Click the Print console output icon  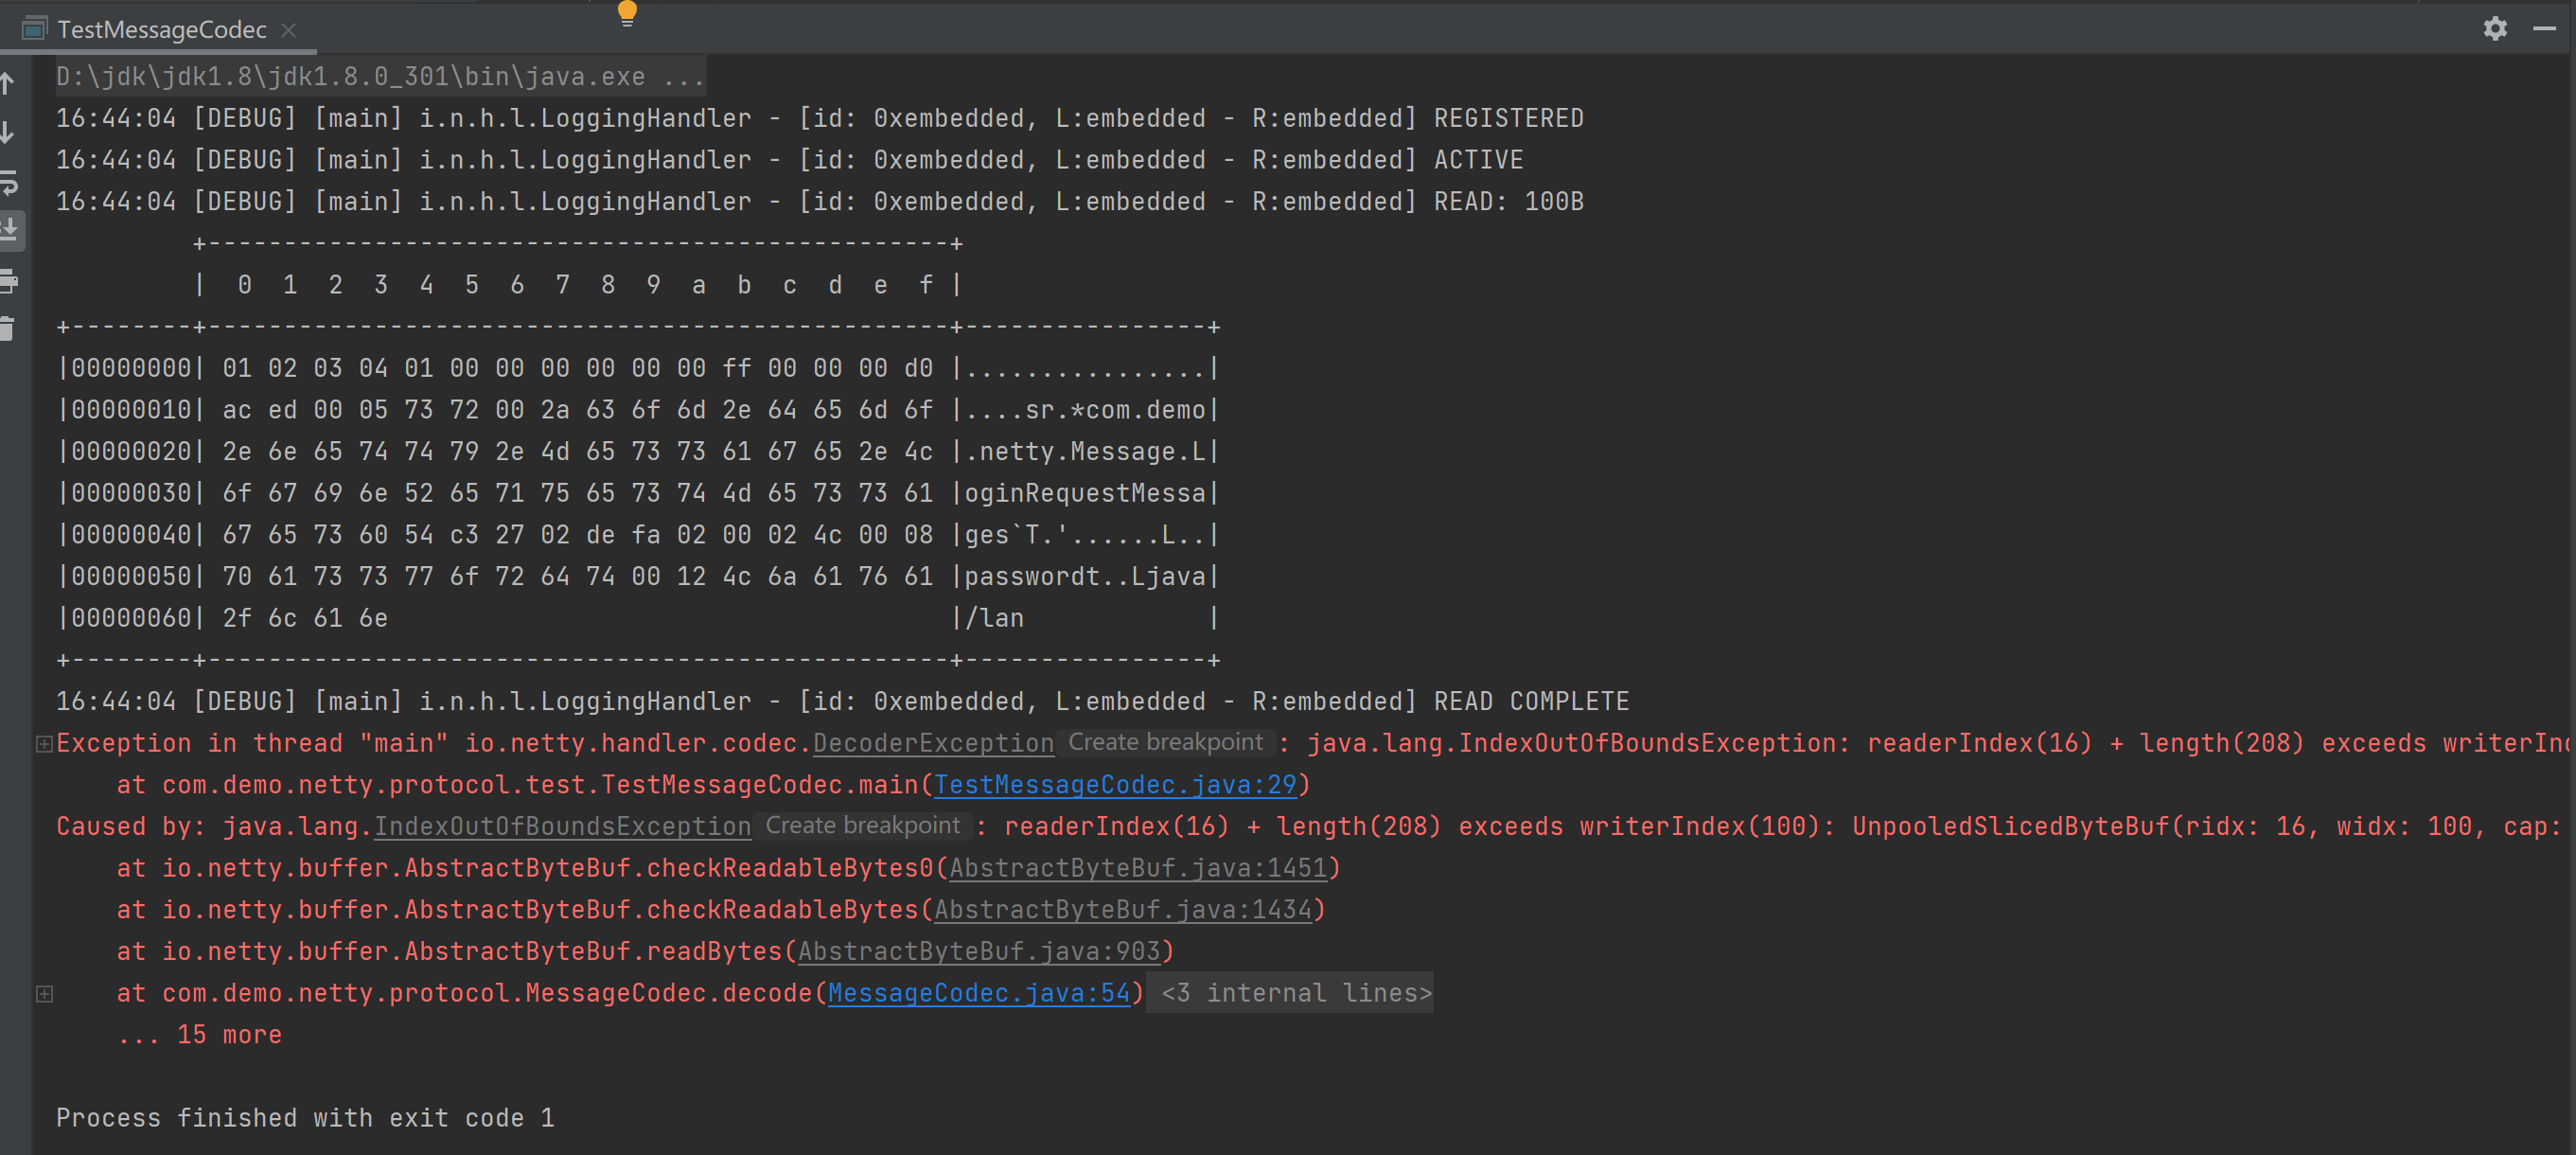pyautogui.click(x=9, y=281)
